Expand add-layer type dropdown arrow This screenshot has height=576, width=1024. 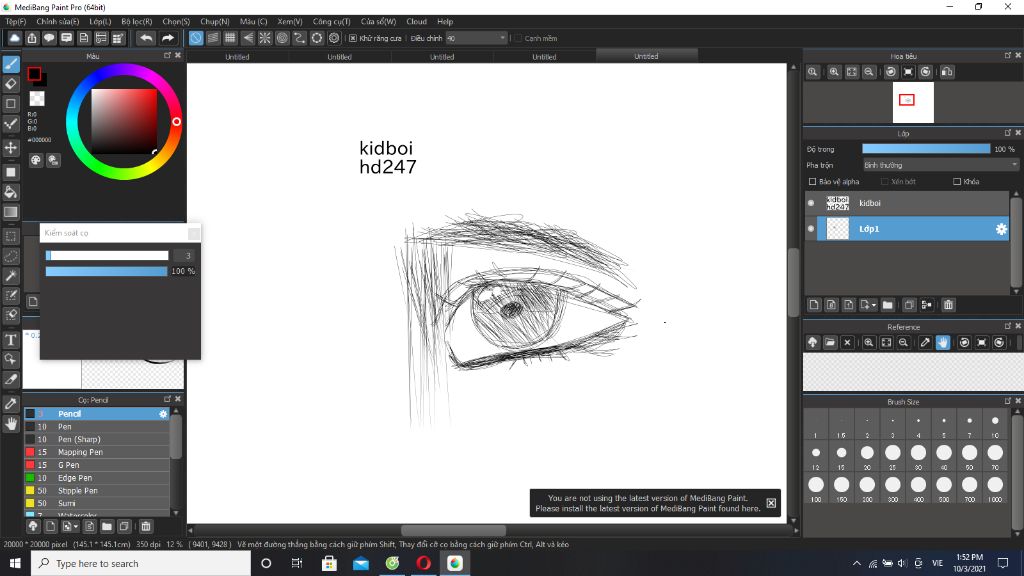(x=873, y=305)
